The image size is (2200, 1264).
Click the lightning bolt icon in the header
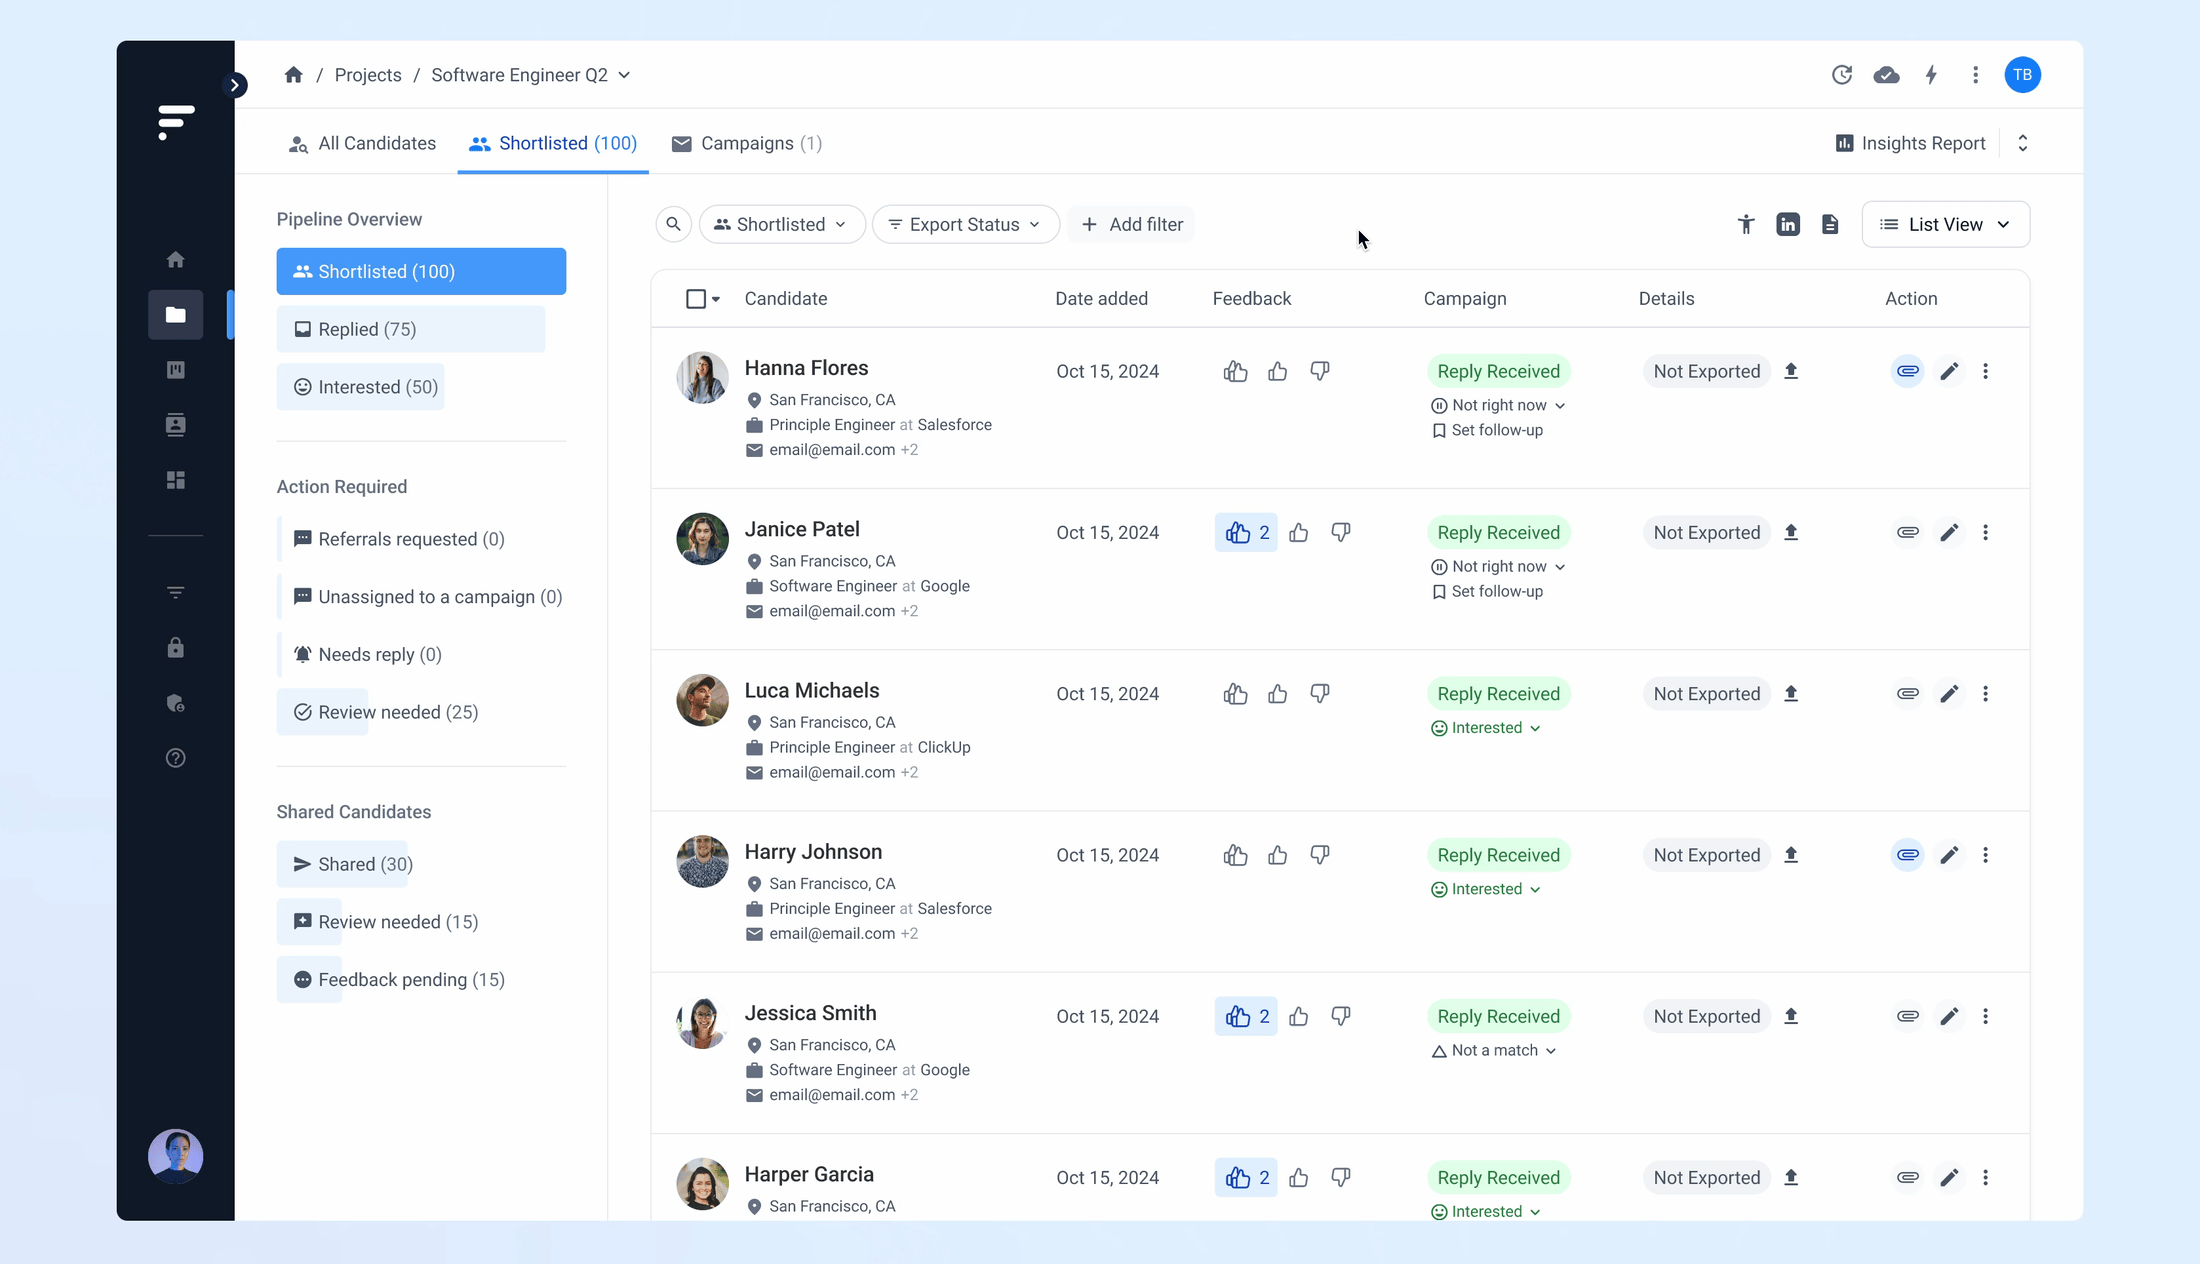coord(1931,75)
